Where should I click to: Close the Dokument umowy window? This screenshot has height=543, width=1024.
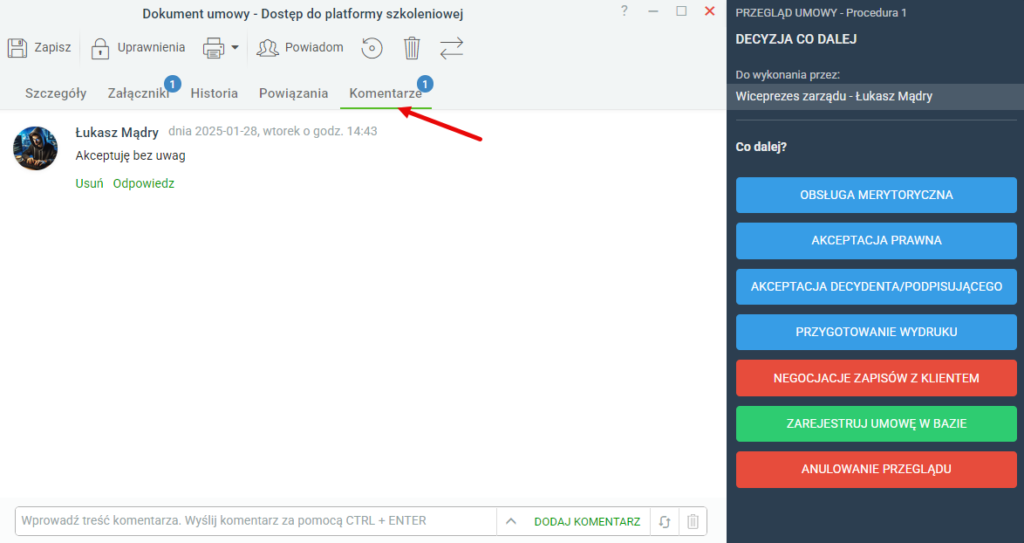[x=709, y=11]
